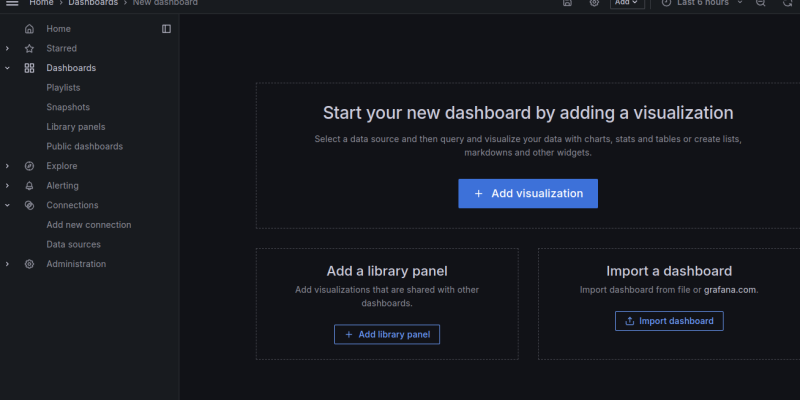
Task: Collapse the Dashboards section chevron
Action: click(8, 68)
